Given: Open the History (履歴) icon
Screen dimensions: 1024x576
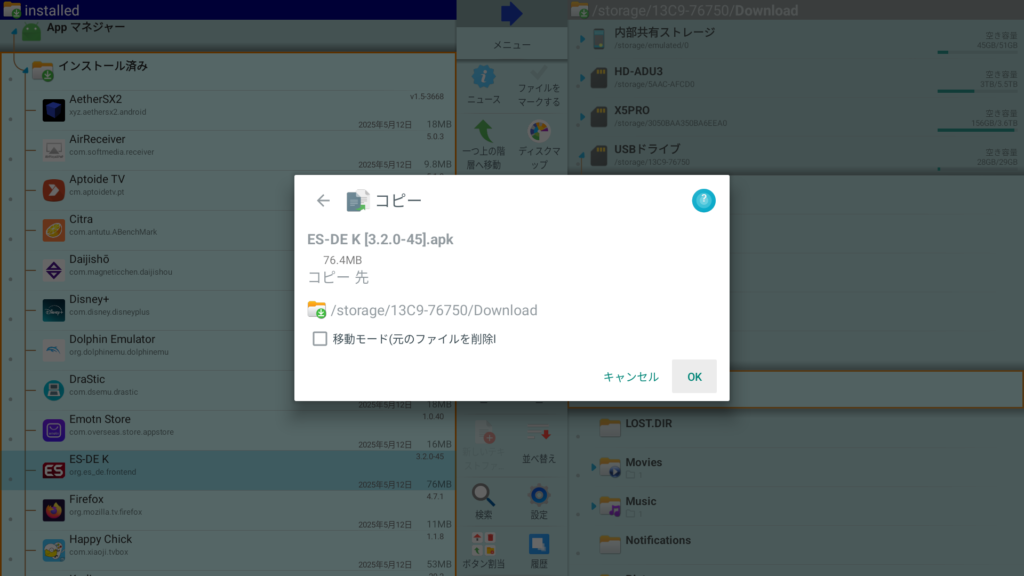Looking at the screenshot, I should click(539, 546).
